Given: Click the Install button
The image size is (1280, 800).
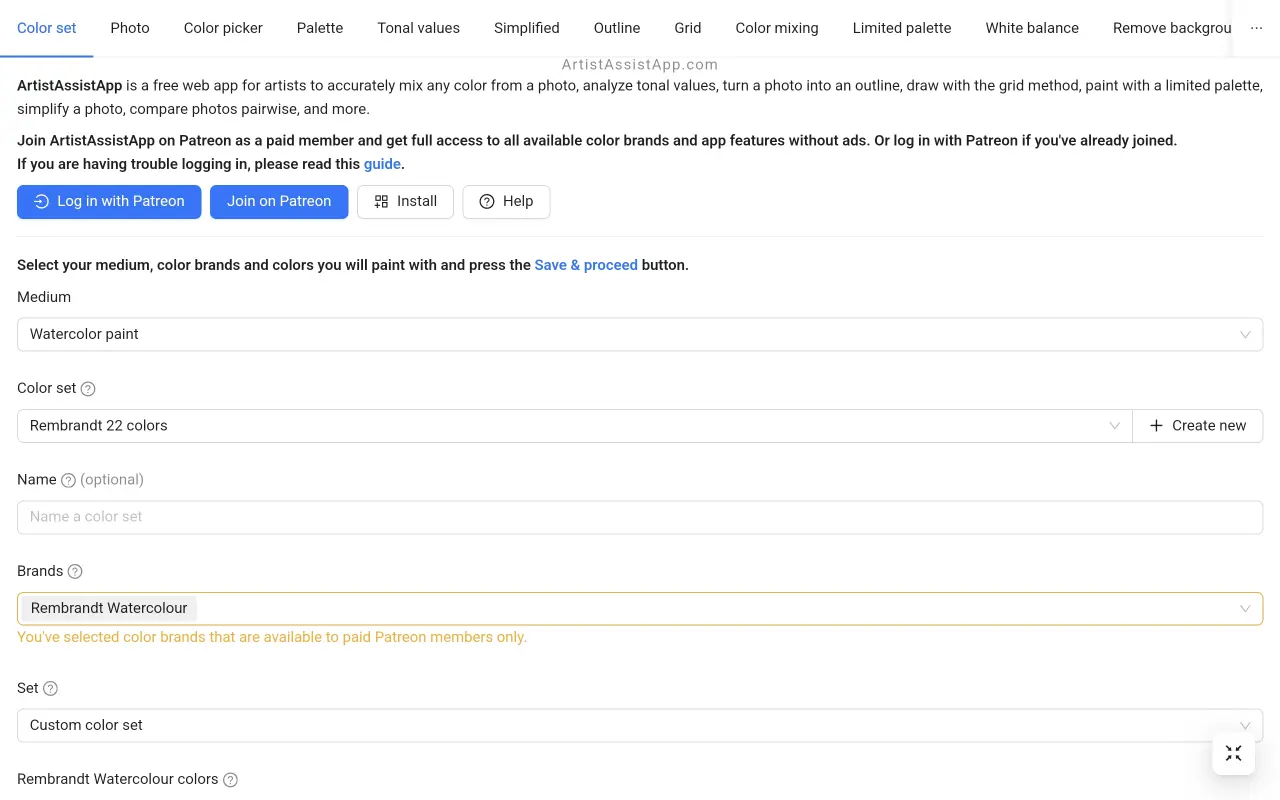Looking at the screenshot, I should tap(405, 201).
